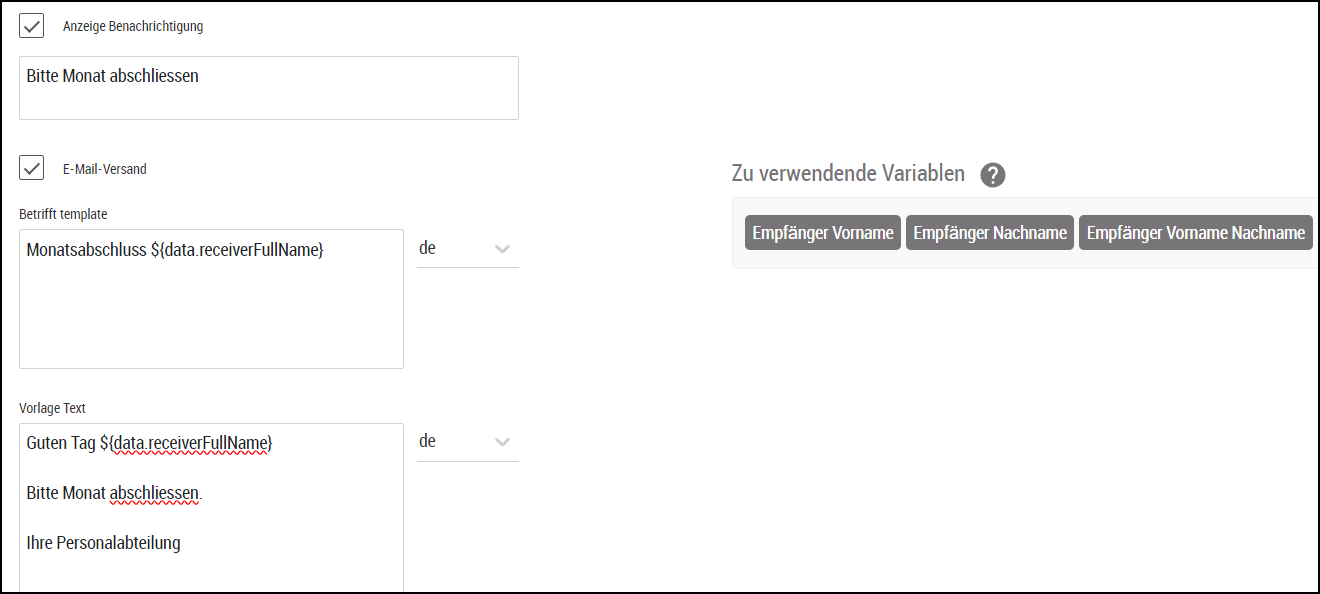1320x594 pixels.
Task: Insert the Empfänger Vorname Nachname variable
Action: [1196, 232]
